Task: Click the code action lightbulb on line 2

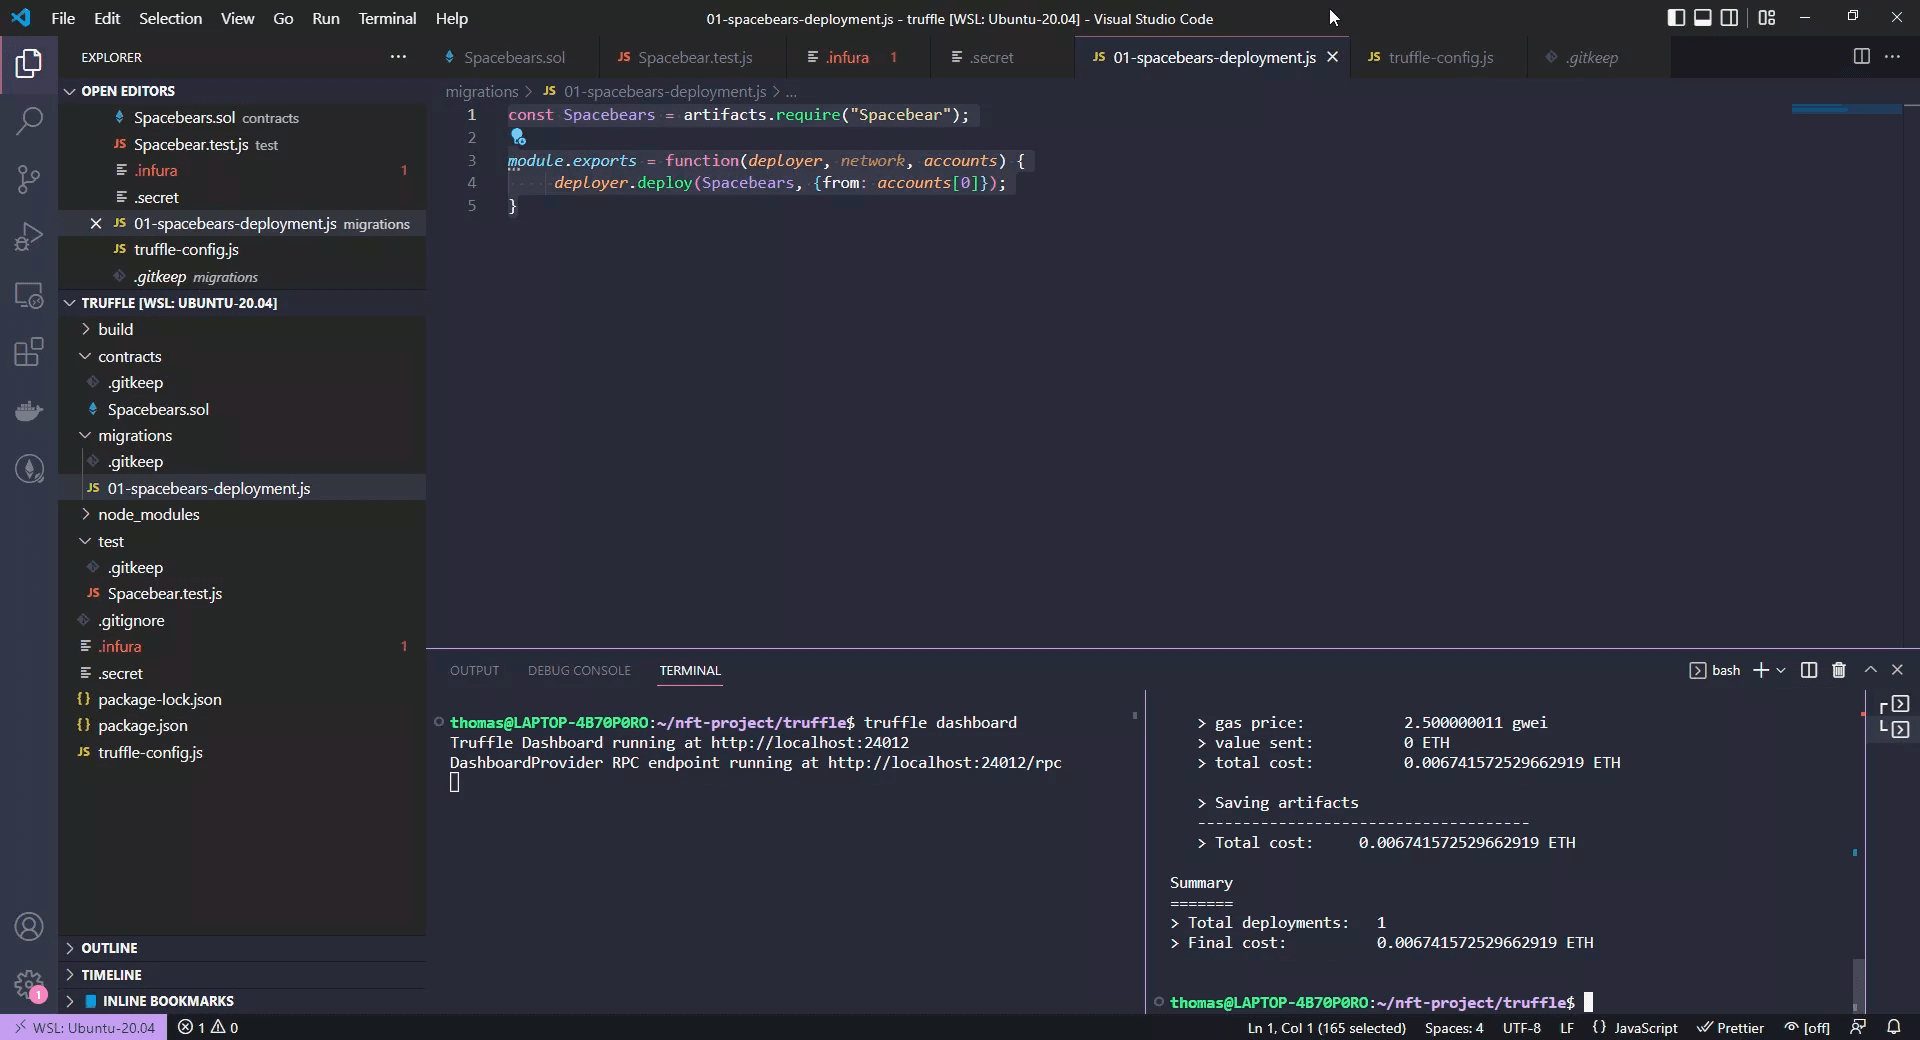Action: click(x=518, y=137)
